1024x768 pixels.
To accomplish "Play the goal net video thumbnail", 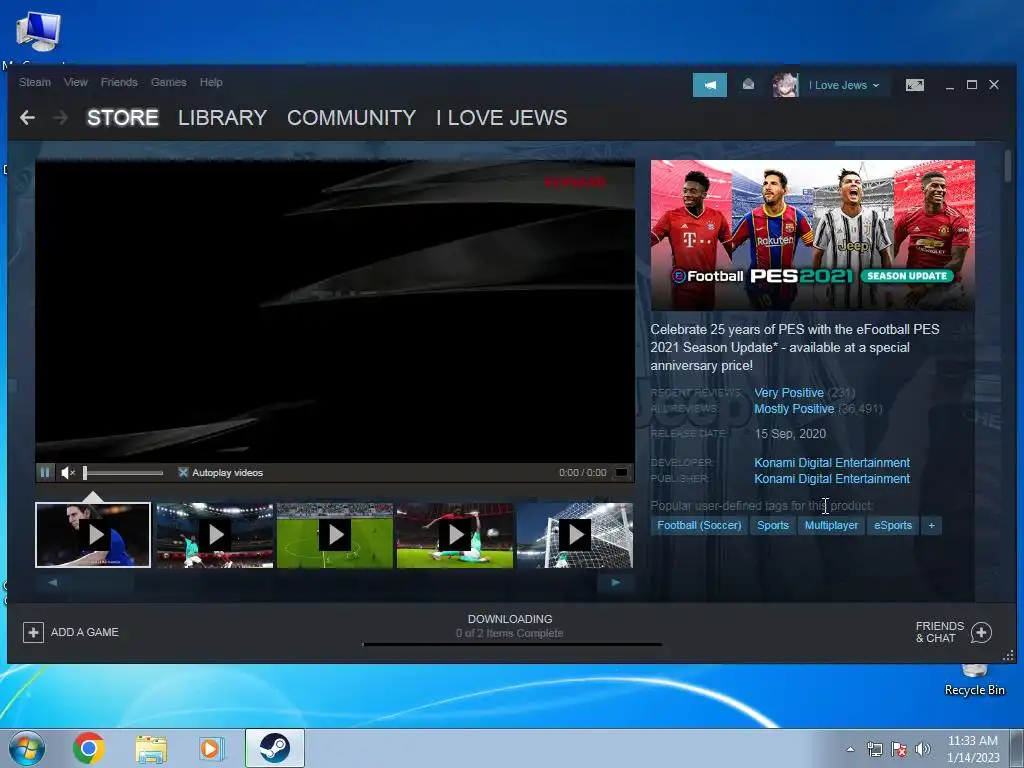I will coord(575,535).
